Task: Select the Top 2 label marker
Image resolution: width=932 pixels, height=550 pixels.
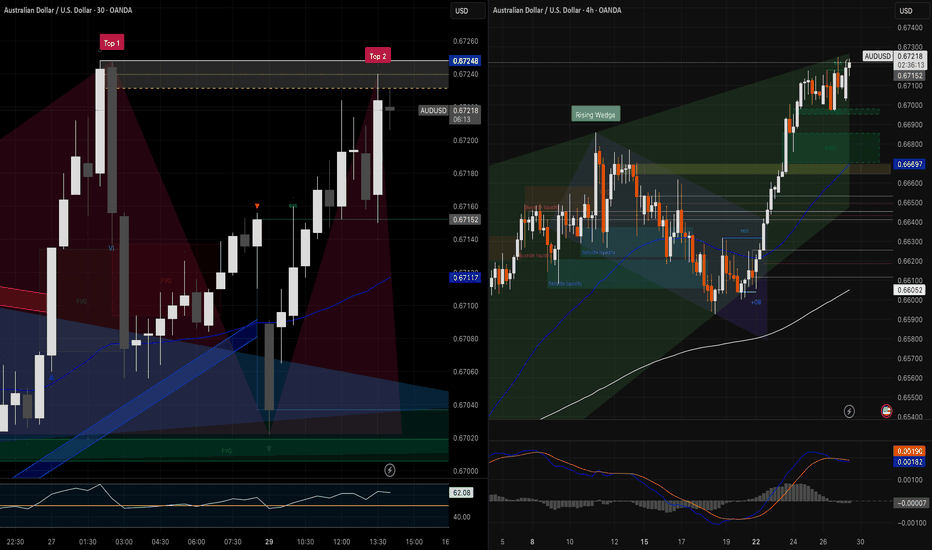Action: (377, 57)
